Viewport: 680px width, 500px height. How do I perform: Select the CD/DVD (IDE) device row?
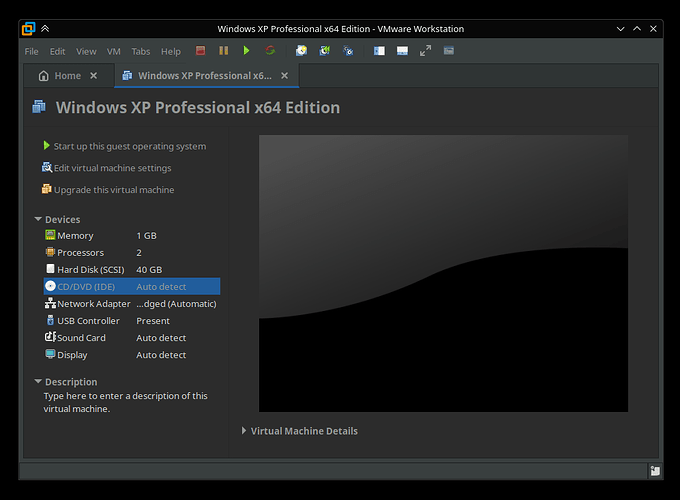click(132, 286)
